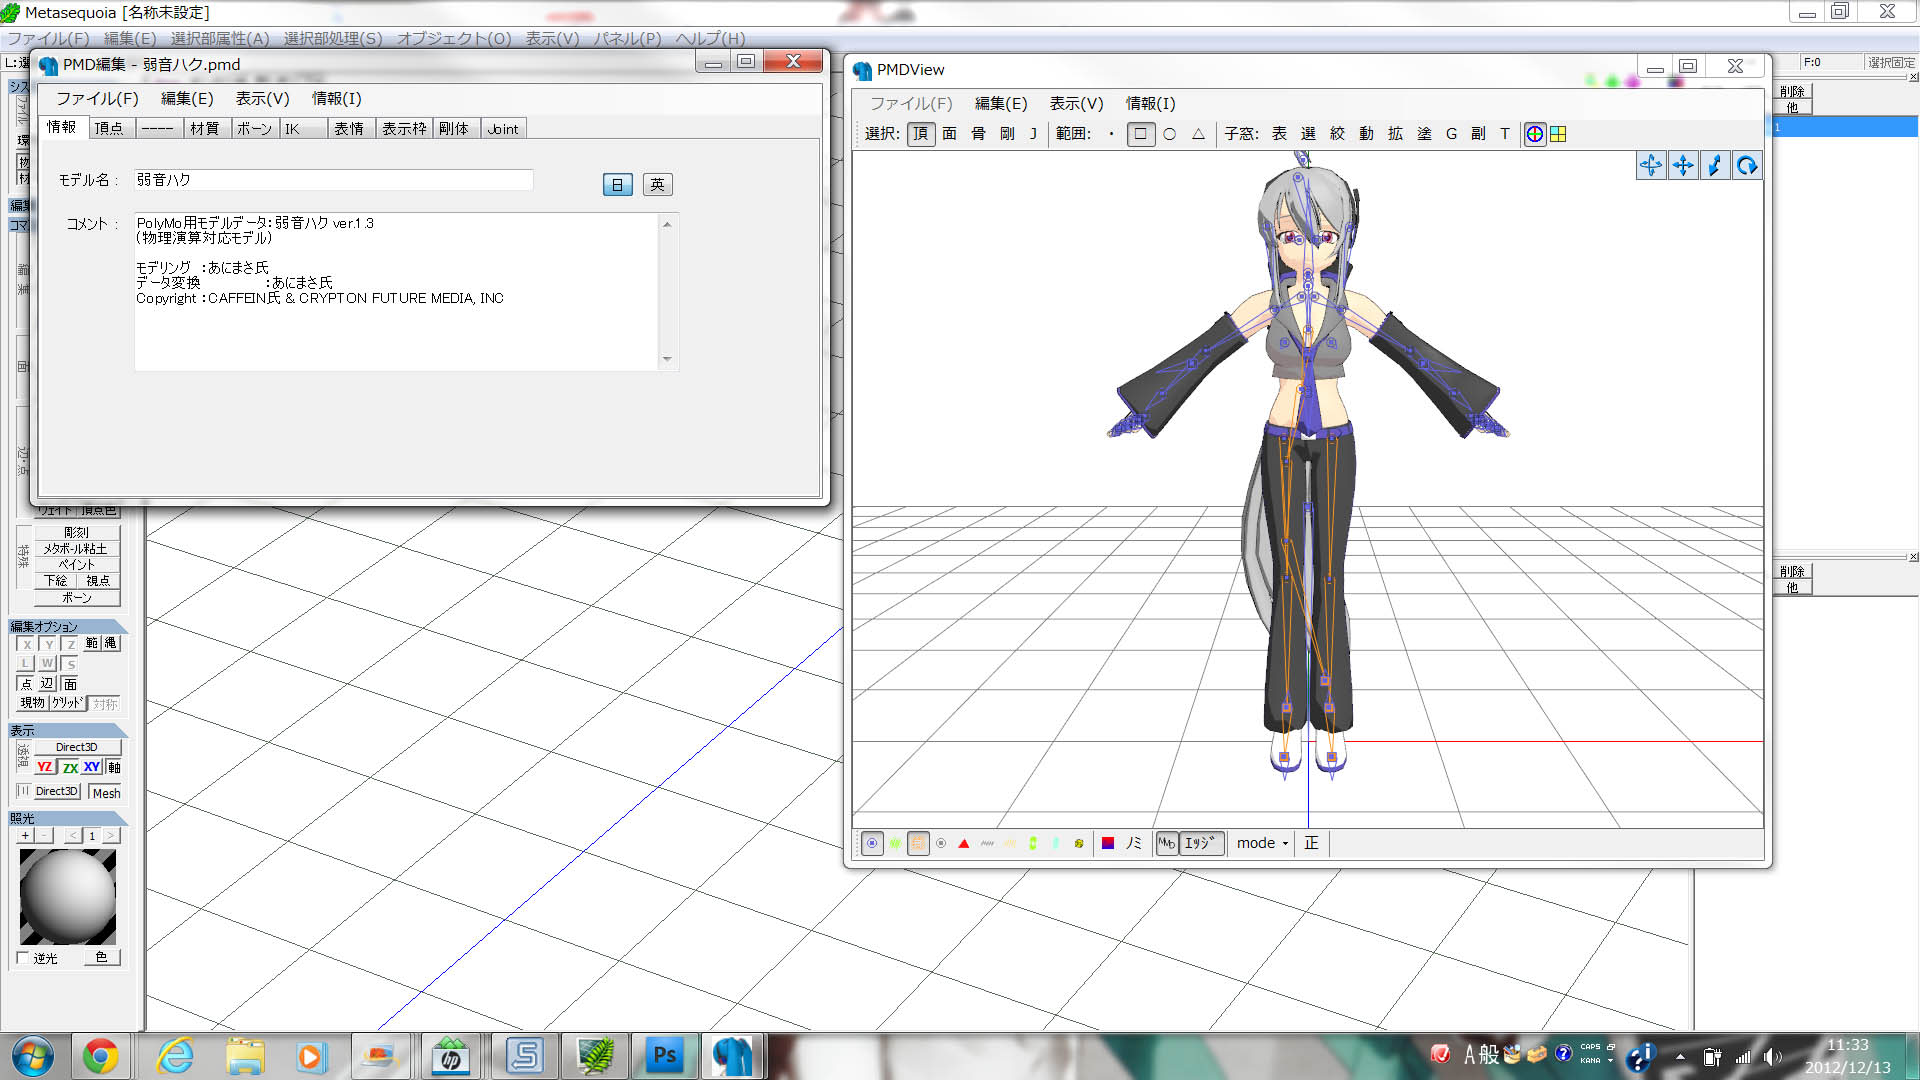Screen dimensions: 1920x1080
Task: Click the 彫刻 sculpt button
Action: [x=77, y=533]
